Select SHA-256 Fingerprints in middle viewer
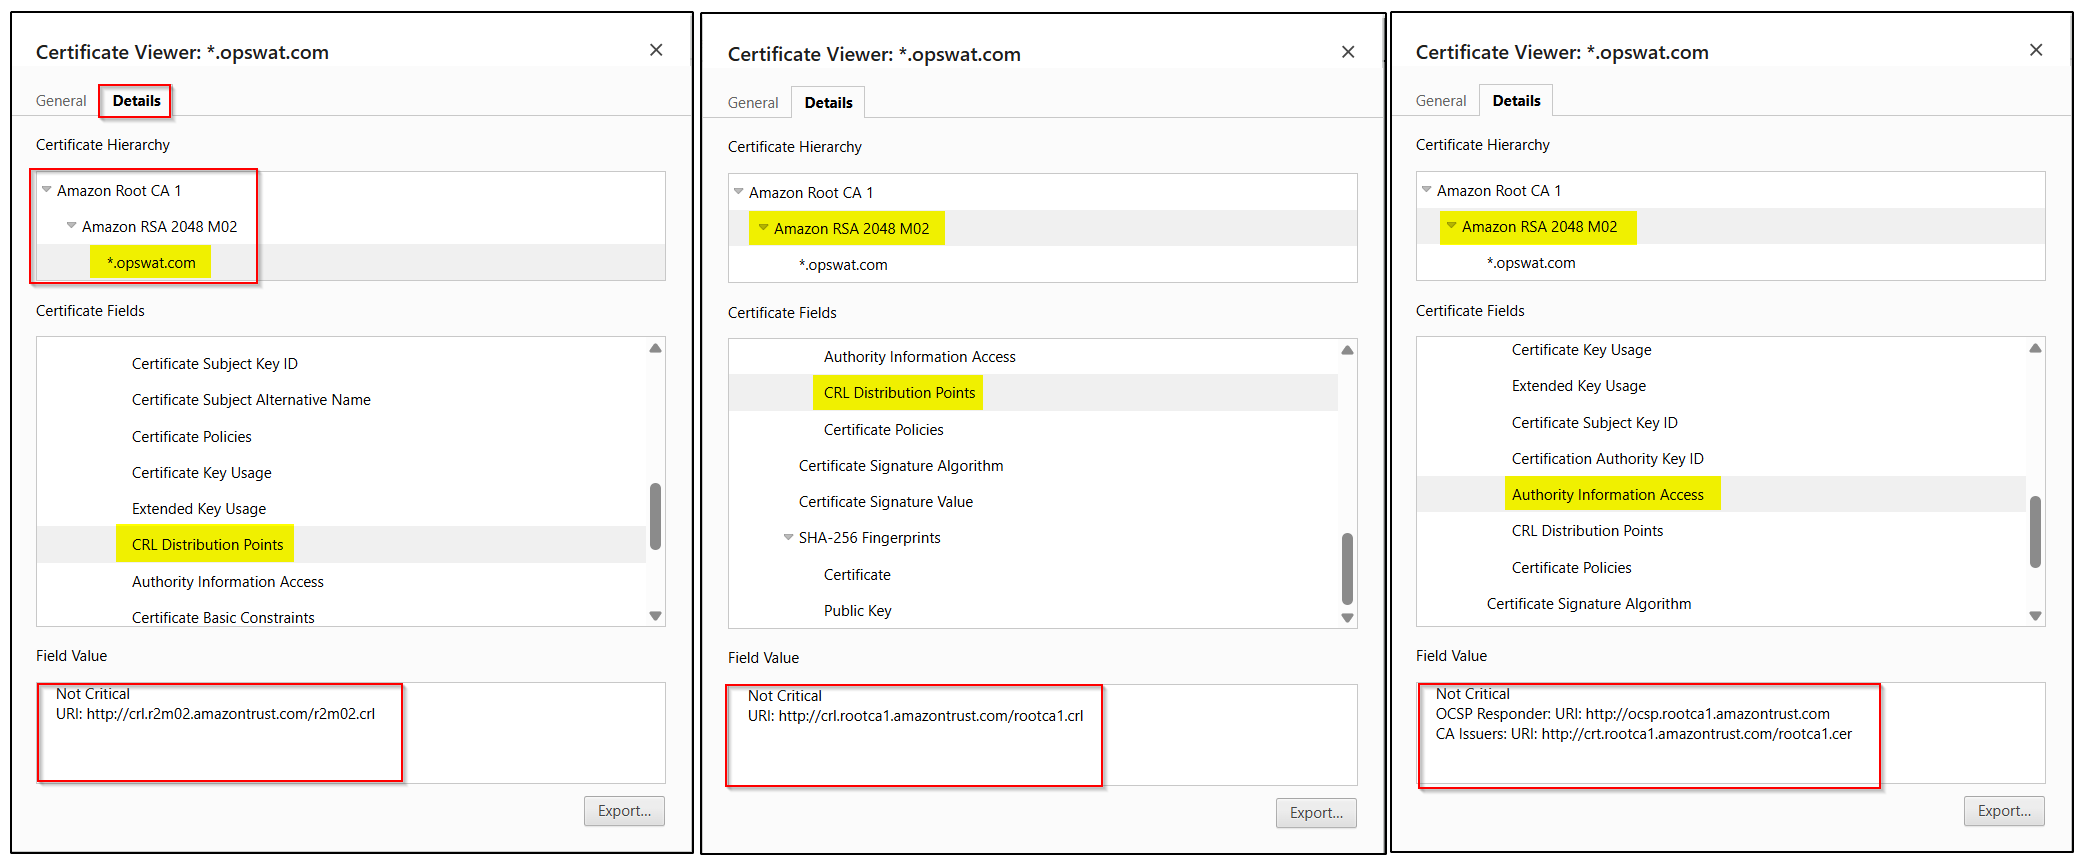The width and height of the screenshot is (2087, 864). [870, 538]
